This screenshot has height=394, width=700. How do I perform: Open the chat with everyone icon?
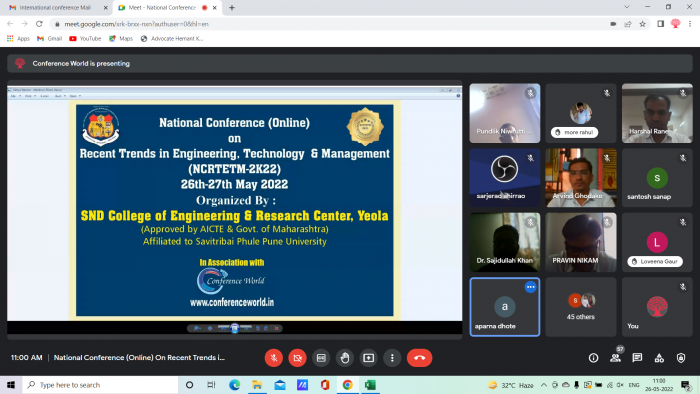click(637, 358)
